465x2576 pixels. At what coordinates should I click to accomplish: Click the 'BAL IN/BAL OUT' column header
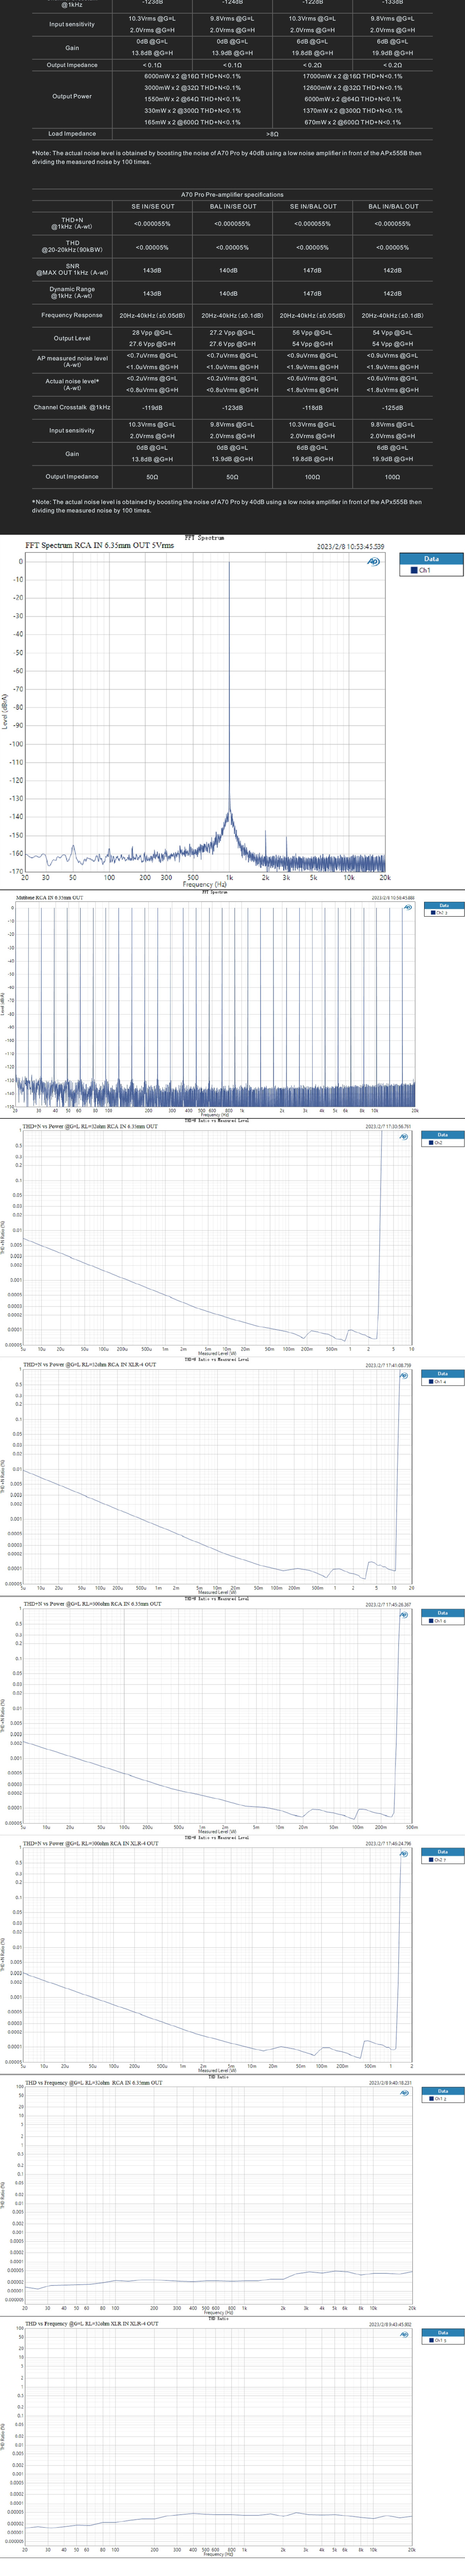click(x=392, y=207)
